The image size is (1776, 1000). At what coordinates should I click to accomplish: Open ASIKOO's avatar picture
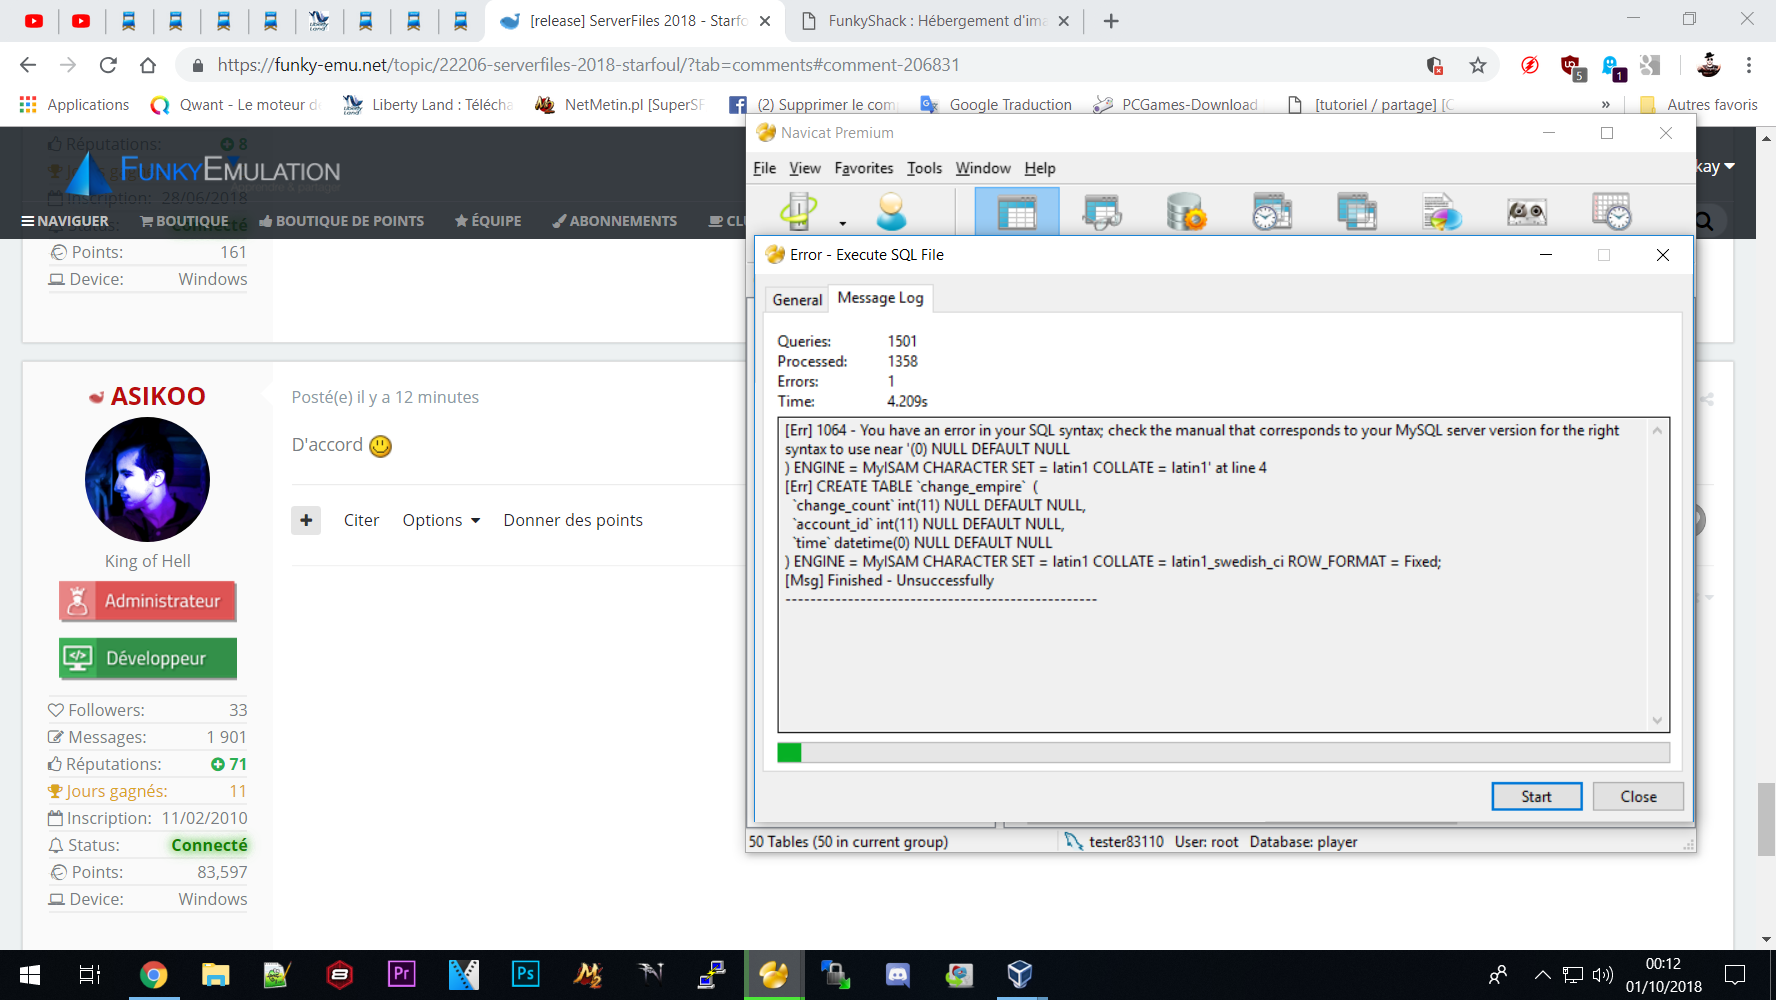(148, 480)
